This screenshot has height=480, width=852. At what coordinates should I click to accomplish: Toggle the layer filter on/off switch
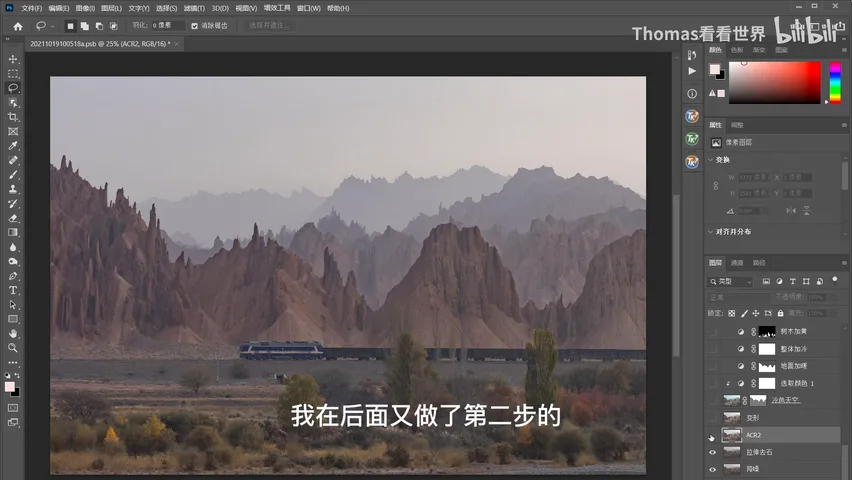[x=835, y=281]
